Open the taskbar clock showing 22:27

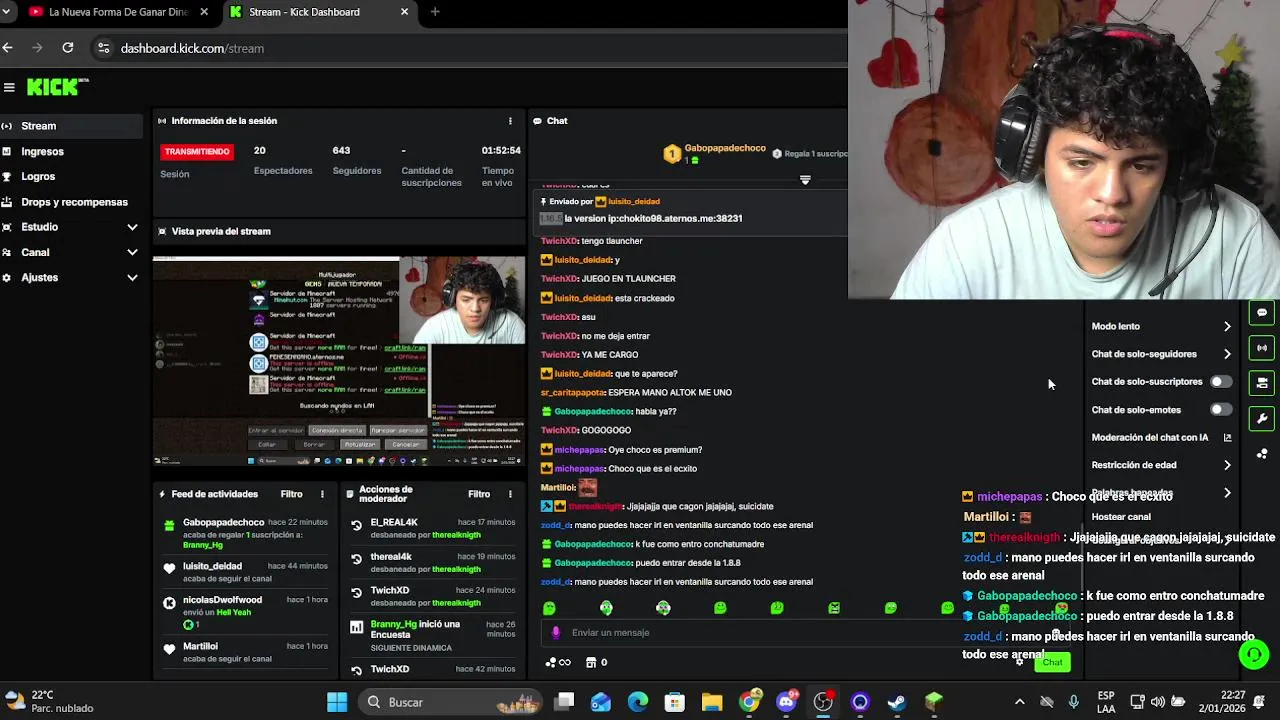tap(1233, 702)
